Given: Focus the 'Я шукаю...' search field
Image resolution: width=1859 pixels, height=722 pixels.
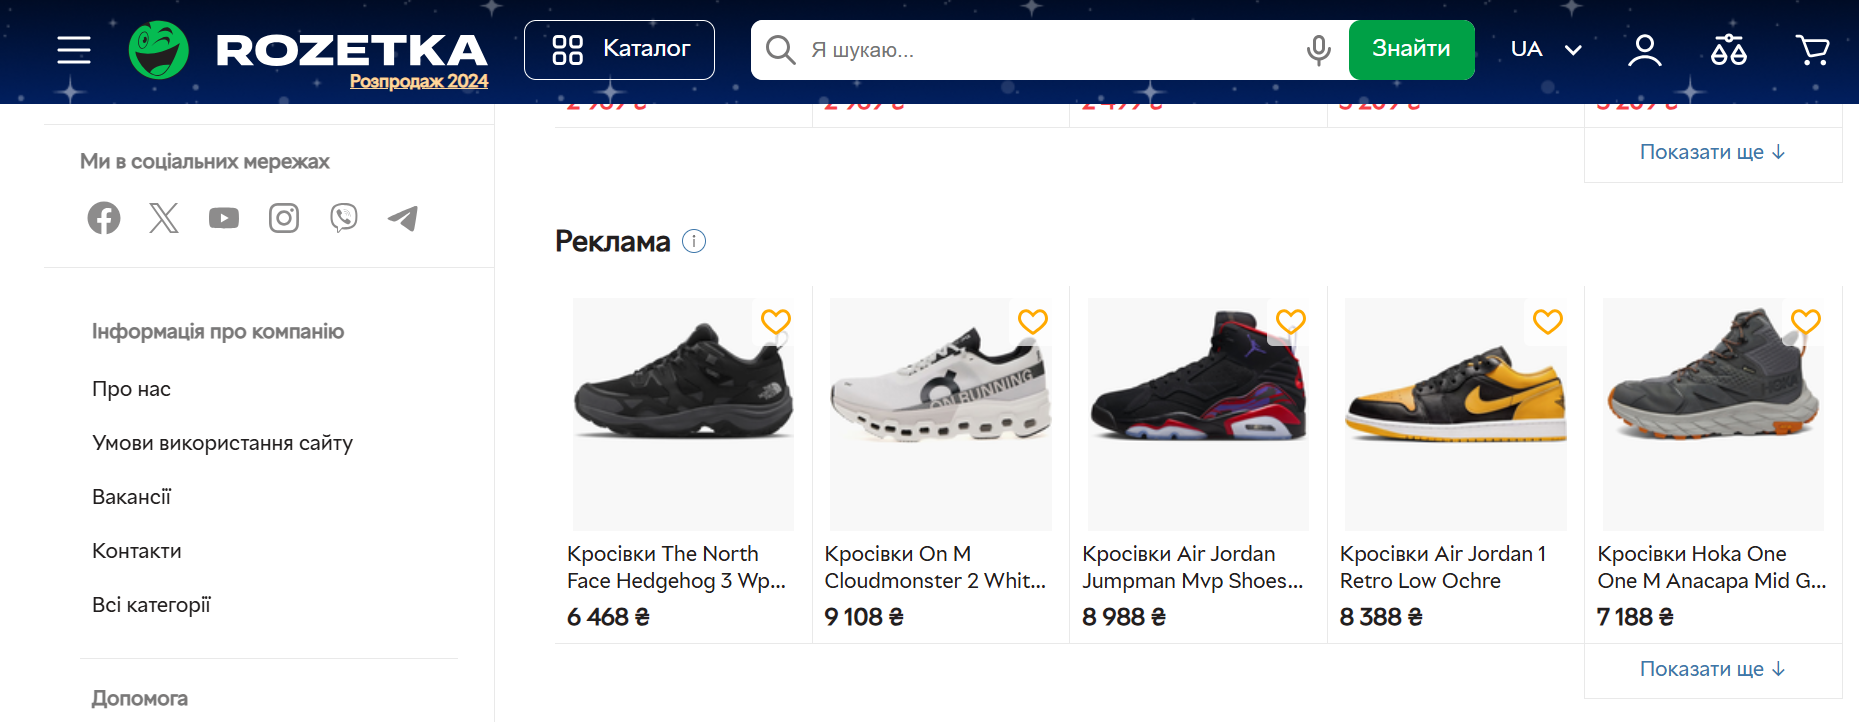Looking at the screenshot, I should [1040, 50].
